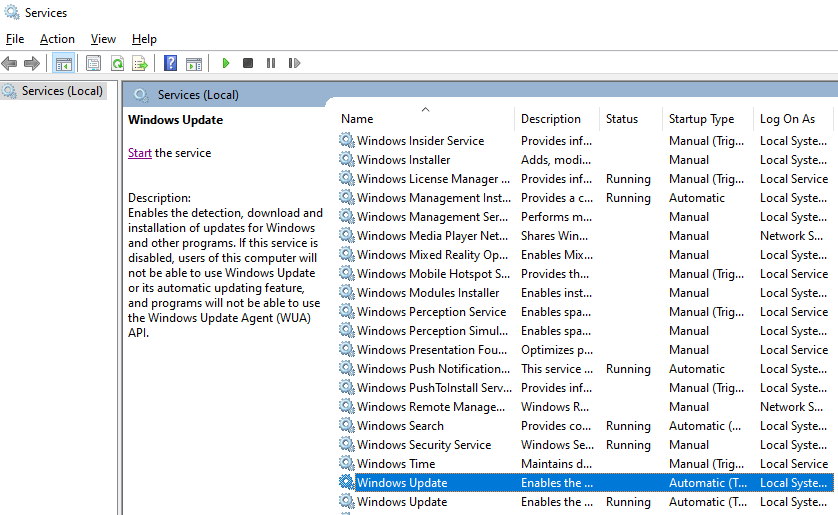Viewport: 838px width, 515px height.
Task: Click gear icon of Windows Search row
Action: [x=347, y=425]
